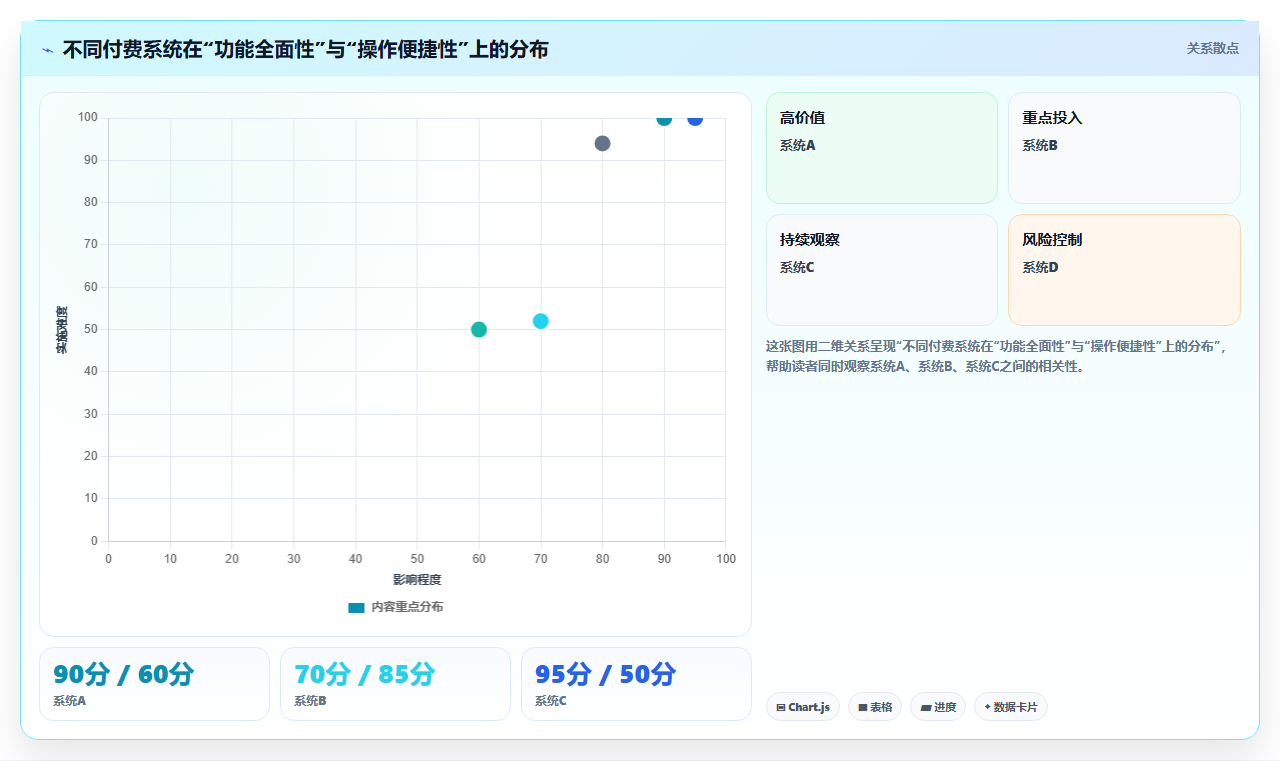Click the teal legend color box

[x=356, y=607]
